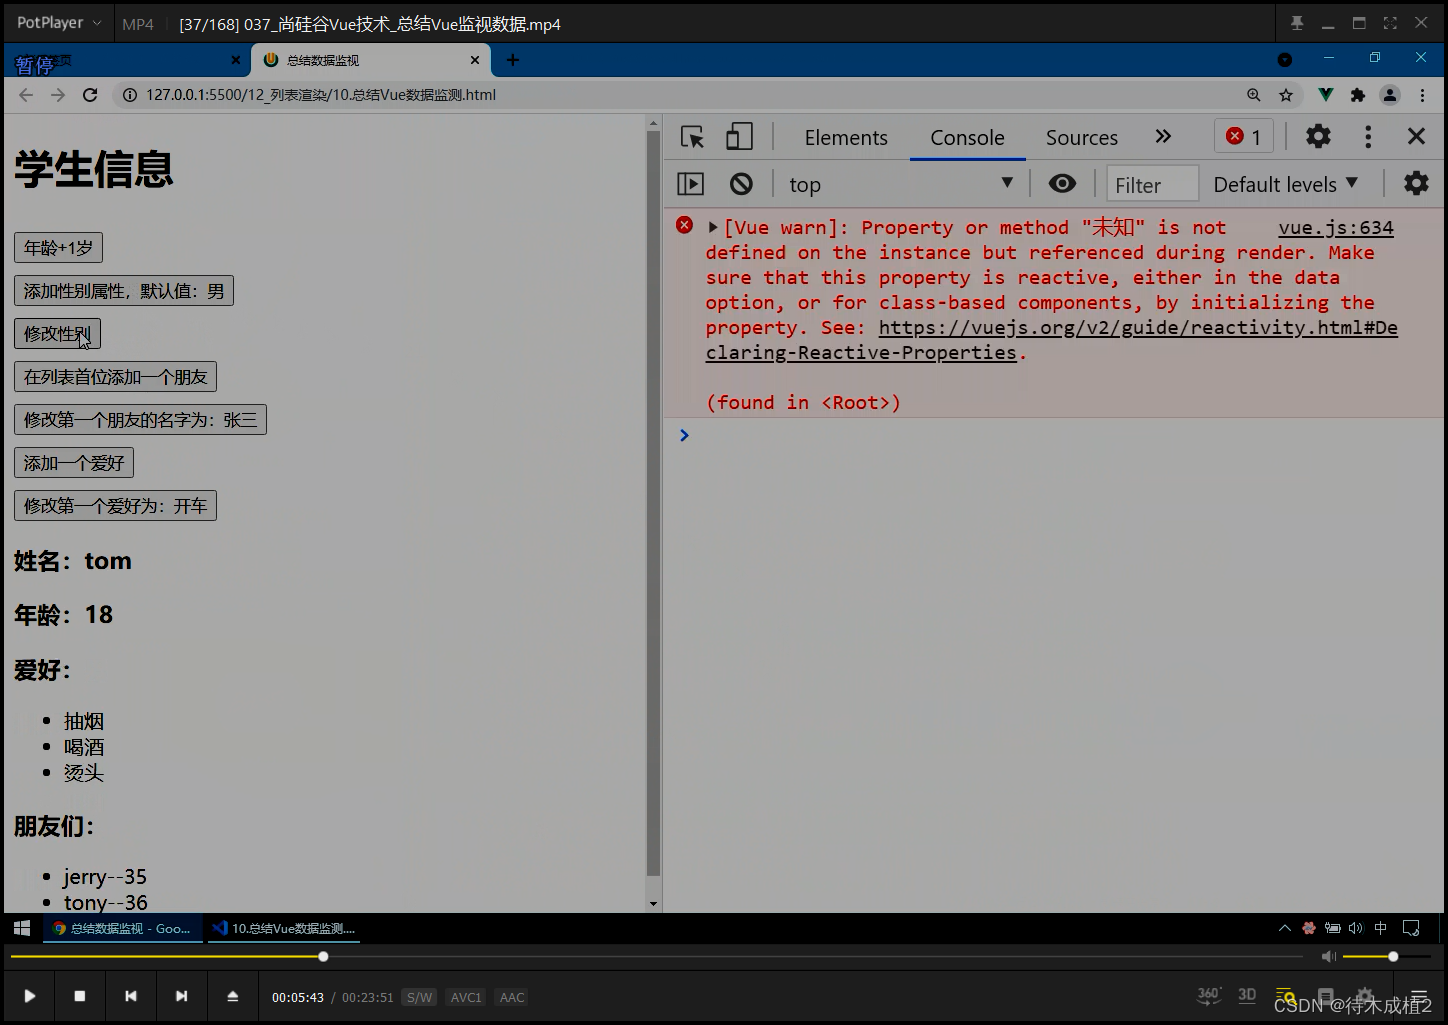Image resolution: width=1448 pixels, height=1025 pixels.
Task: Open the DevTools customize three-dot menu
Action: (1368, 137)
